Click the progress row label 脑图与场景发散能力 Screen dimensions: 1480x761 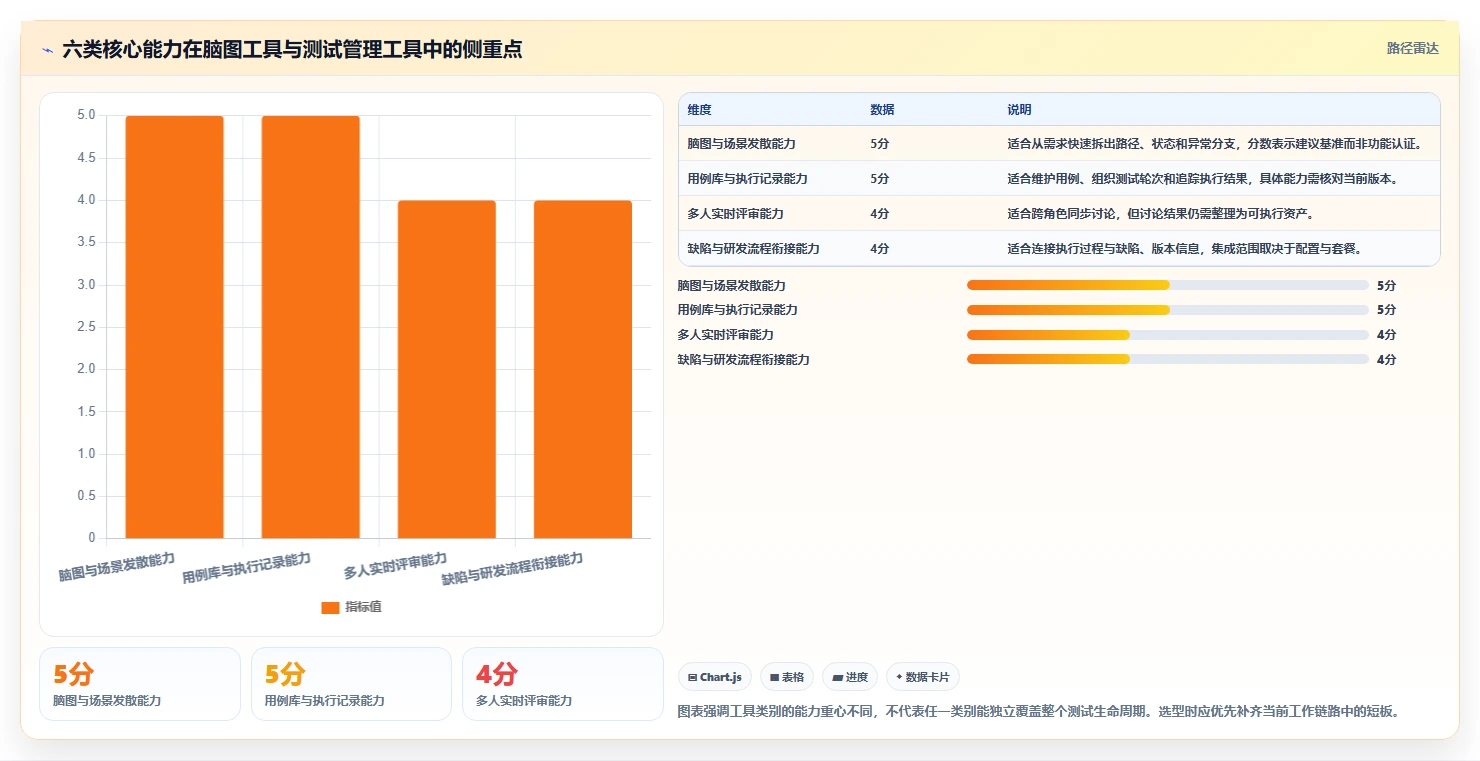coord(731,285)
